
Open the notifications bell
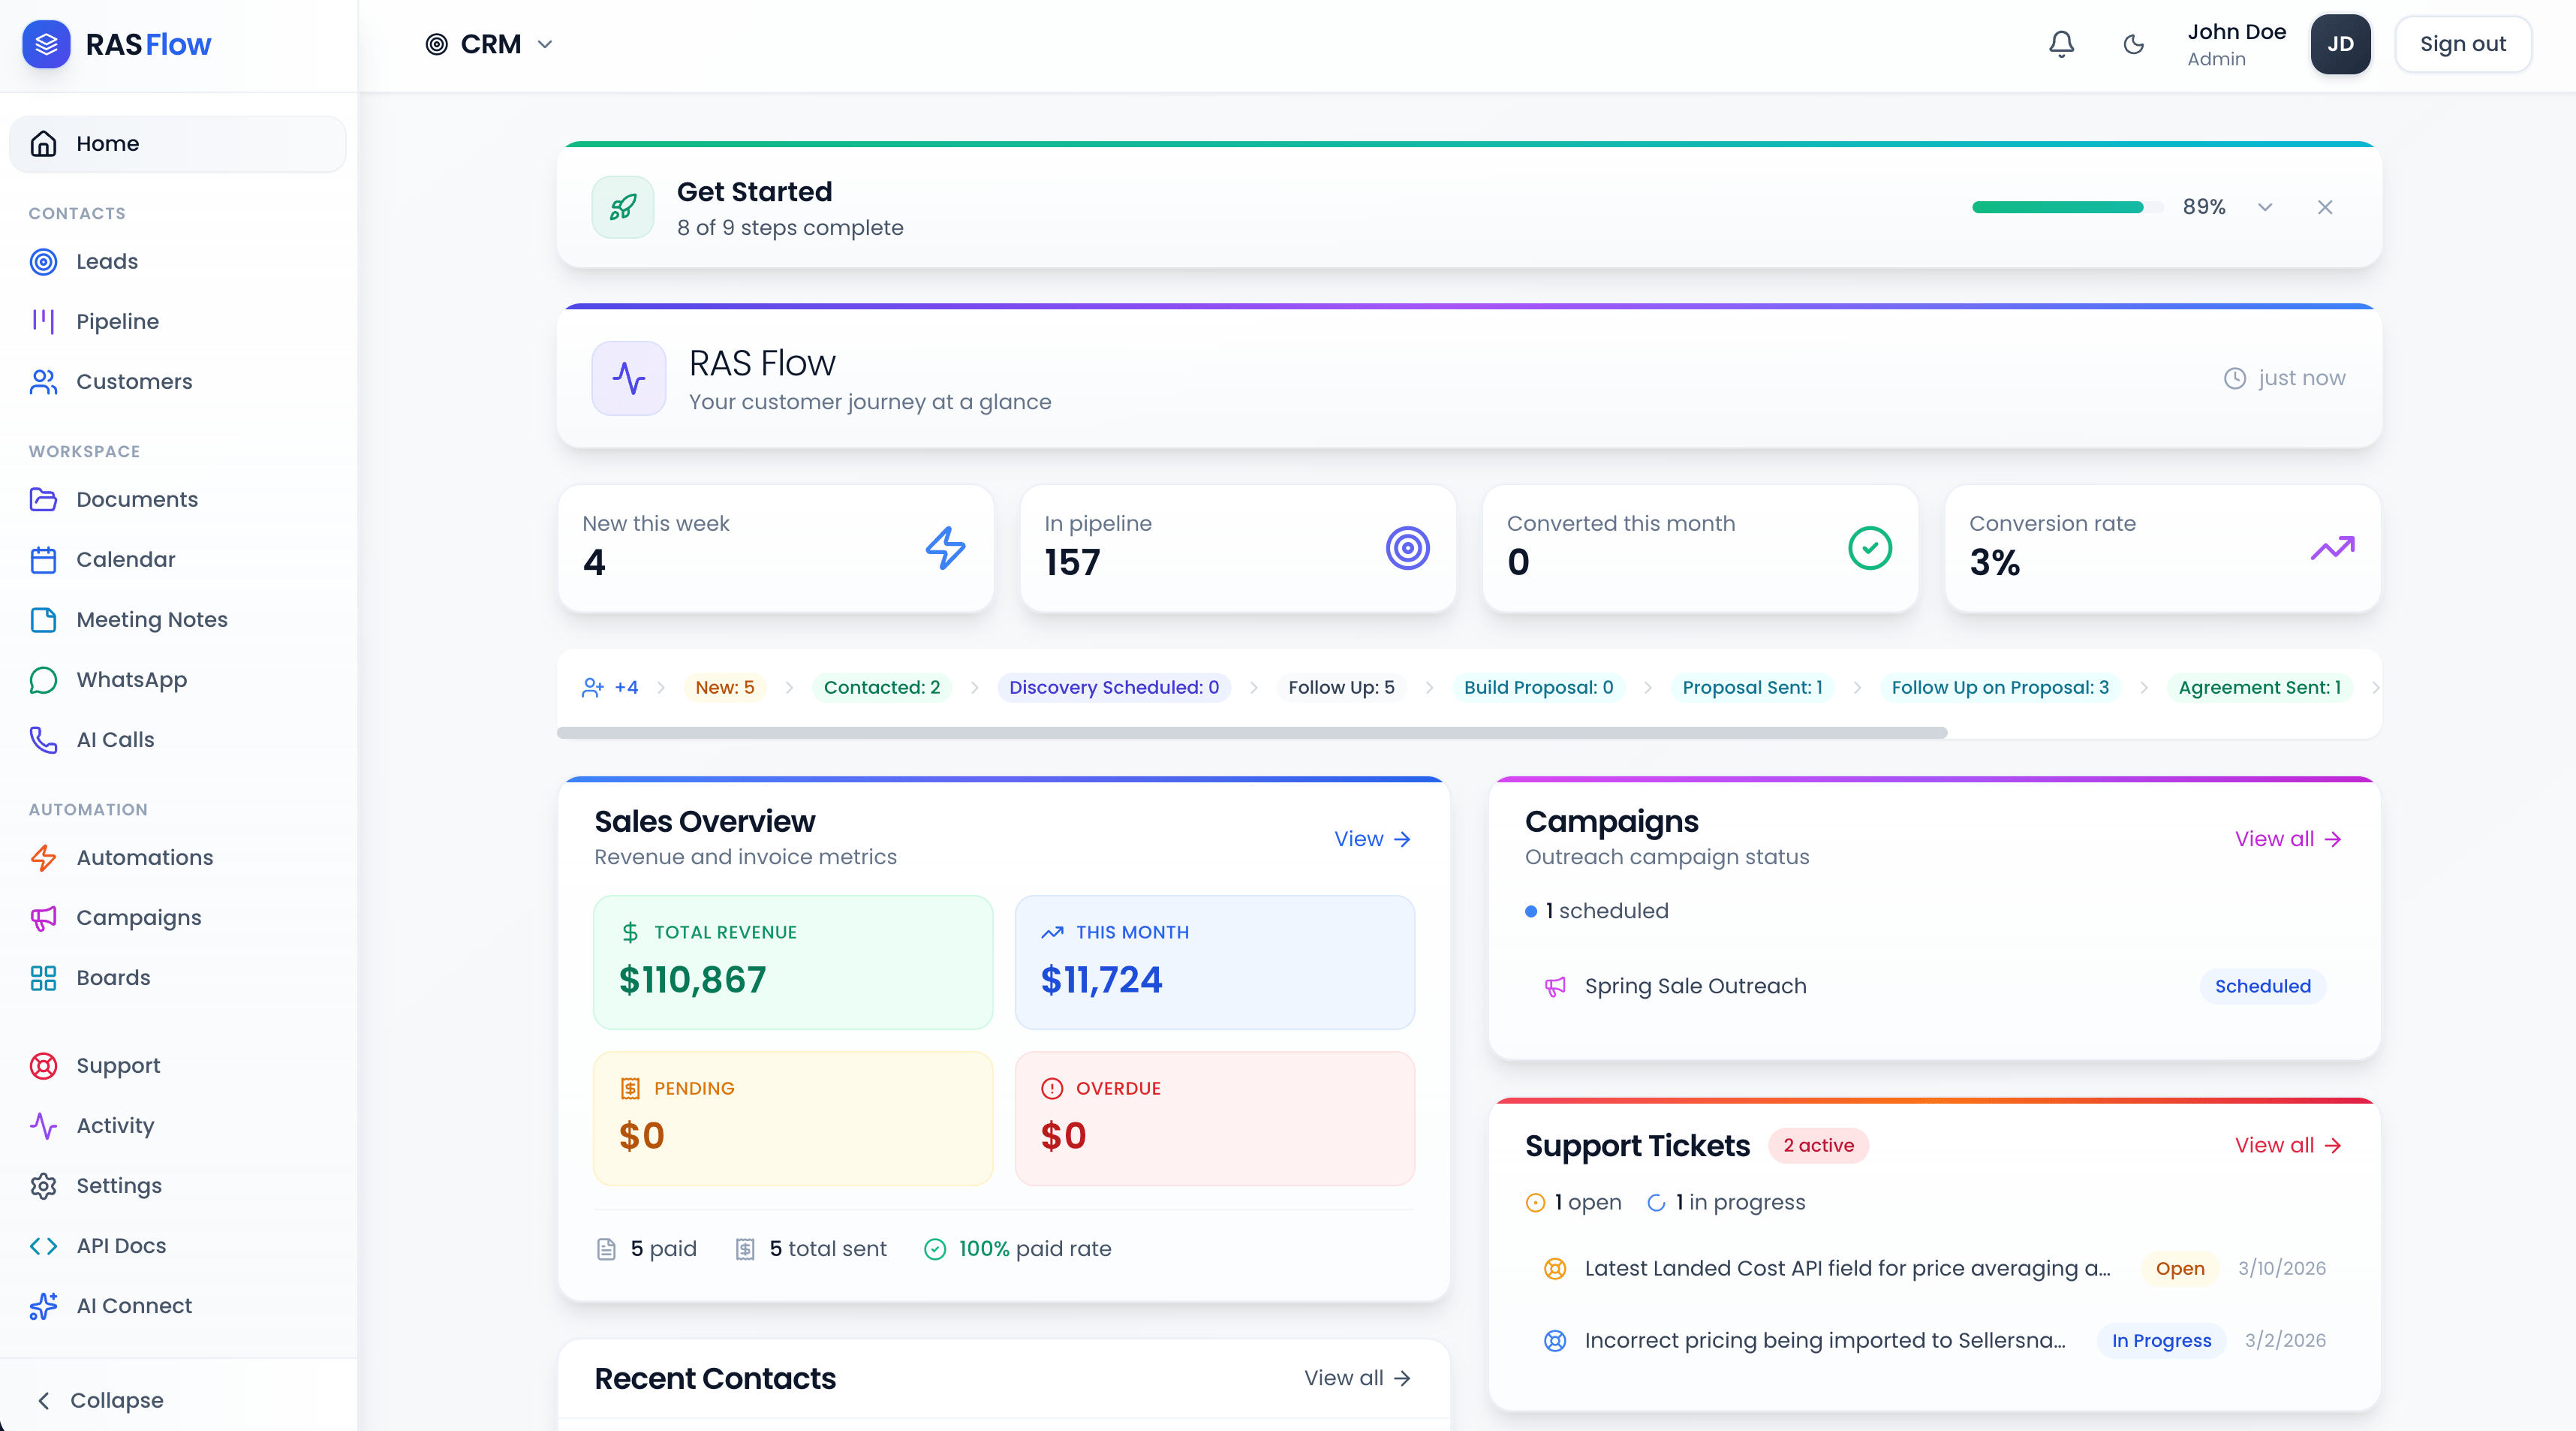pyautogui.click(x=2061, y=44)
